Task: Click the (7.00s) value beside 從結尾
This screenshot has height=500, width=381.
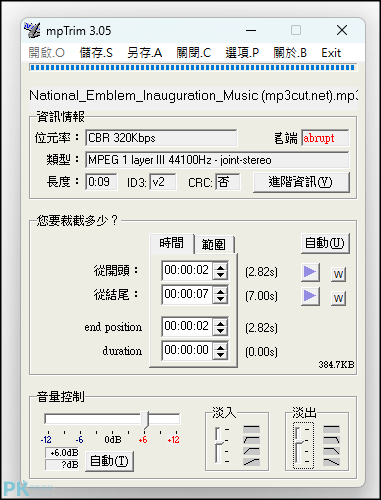Action: [x=261, y=296]
